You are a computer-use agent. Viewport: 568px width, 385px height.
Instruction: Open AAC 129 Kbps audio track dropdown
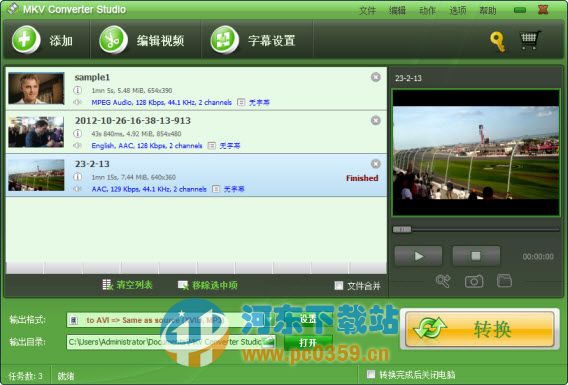tap(149, 189)
